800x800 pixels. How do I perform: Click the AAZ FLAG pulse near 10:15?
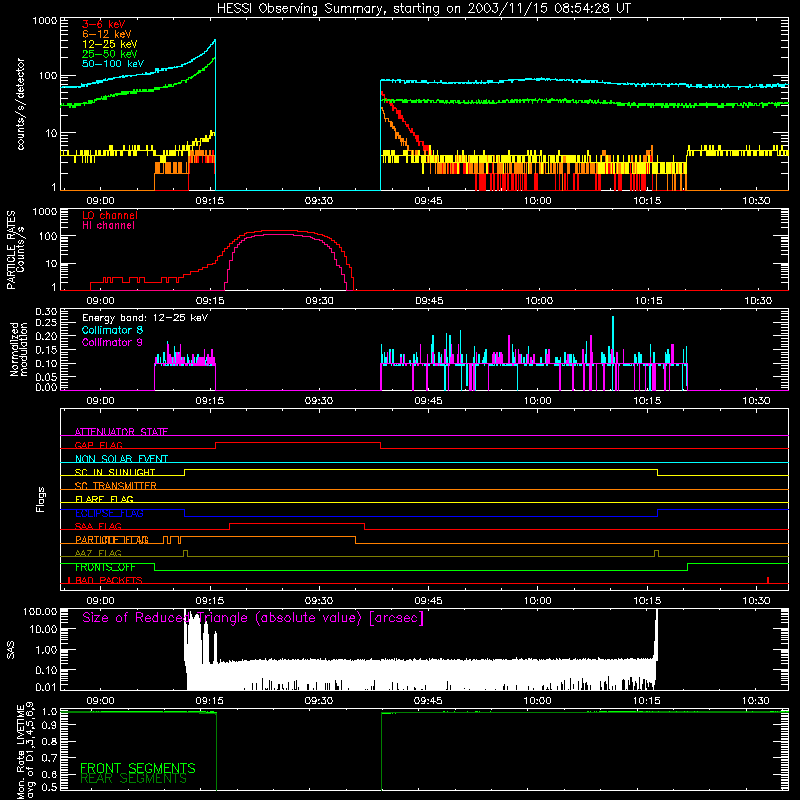(x=656, y=554)
